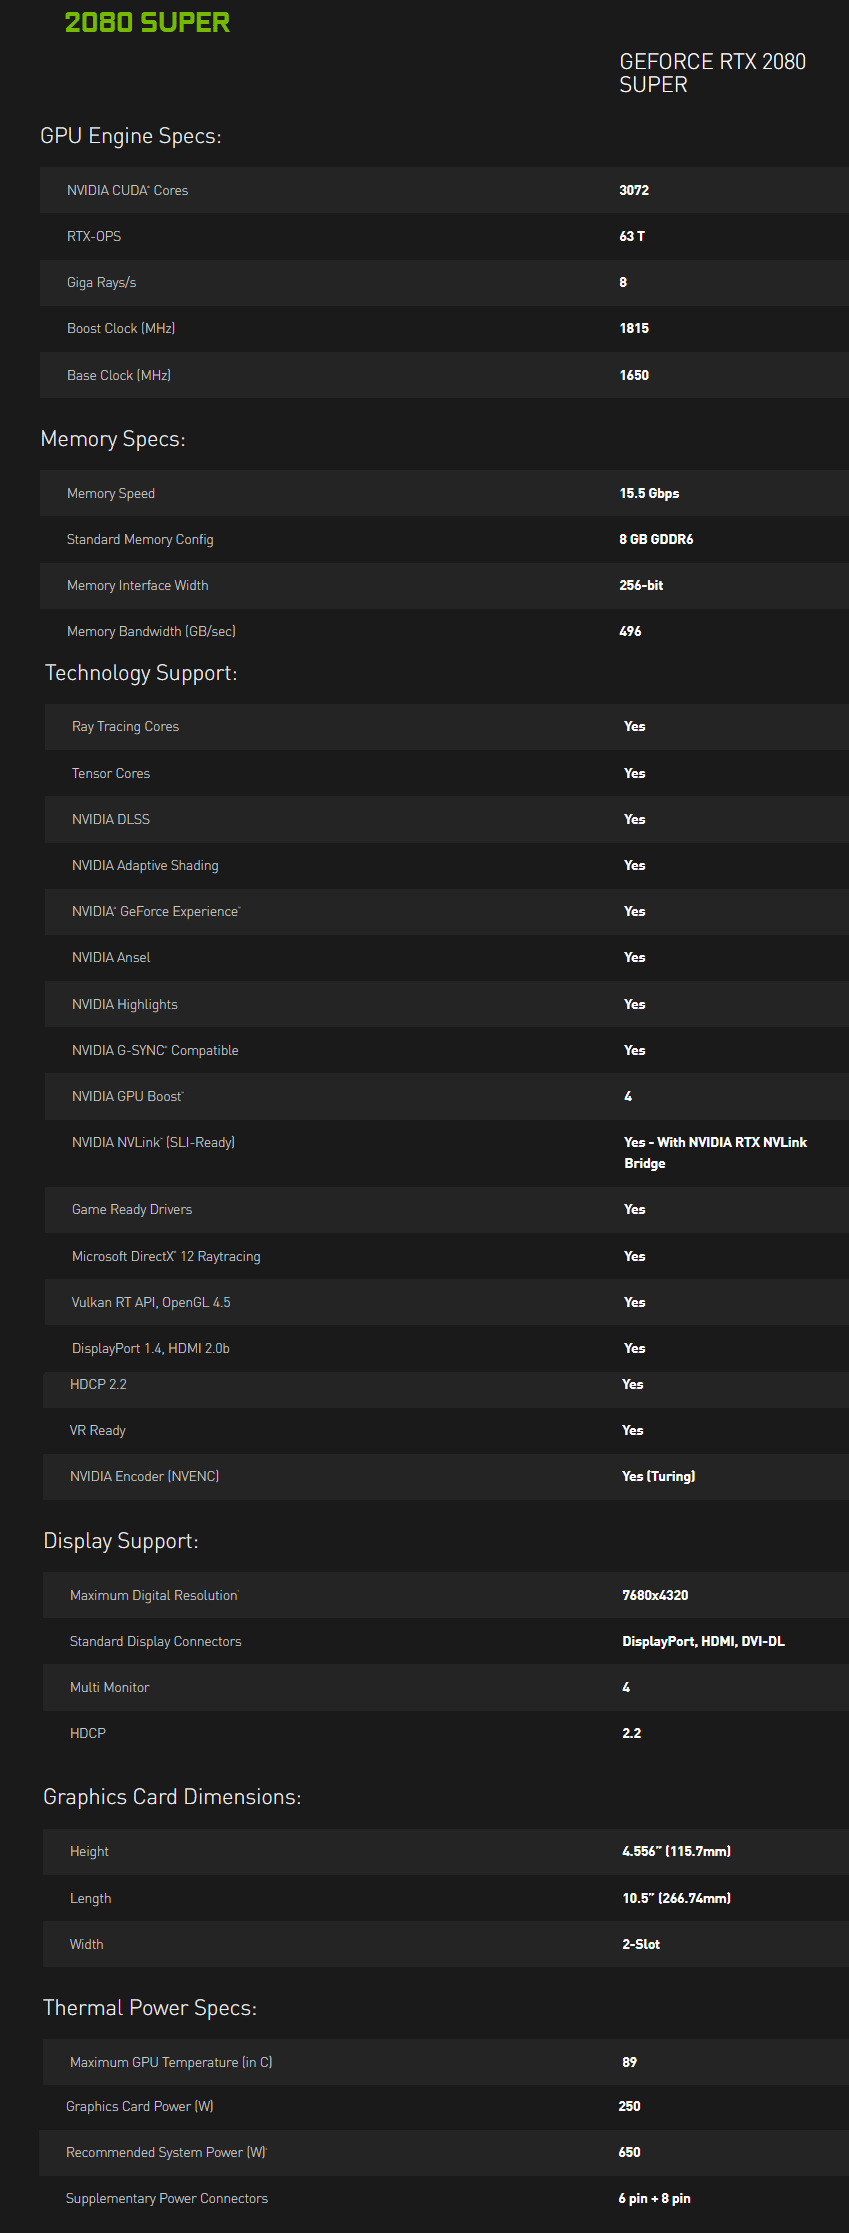This screenshot has height=2233, width=849.
Task: Click the Memory Specs section heading
Action: coord(113,439)
